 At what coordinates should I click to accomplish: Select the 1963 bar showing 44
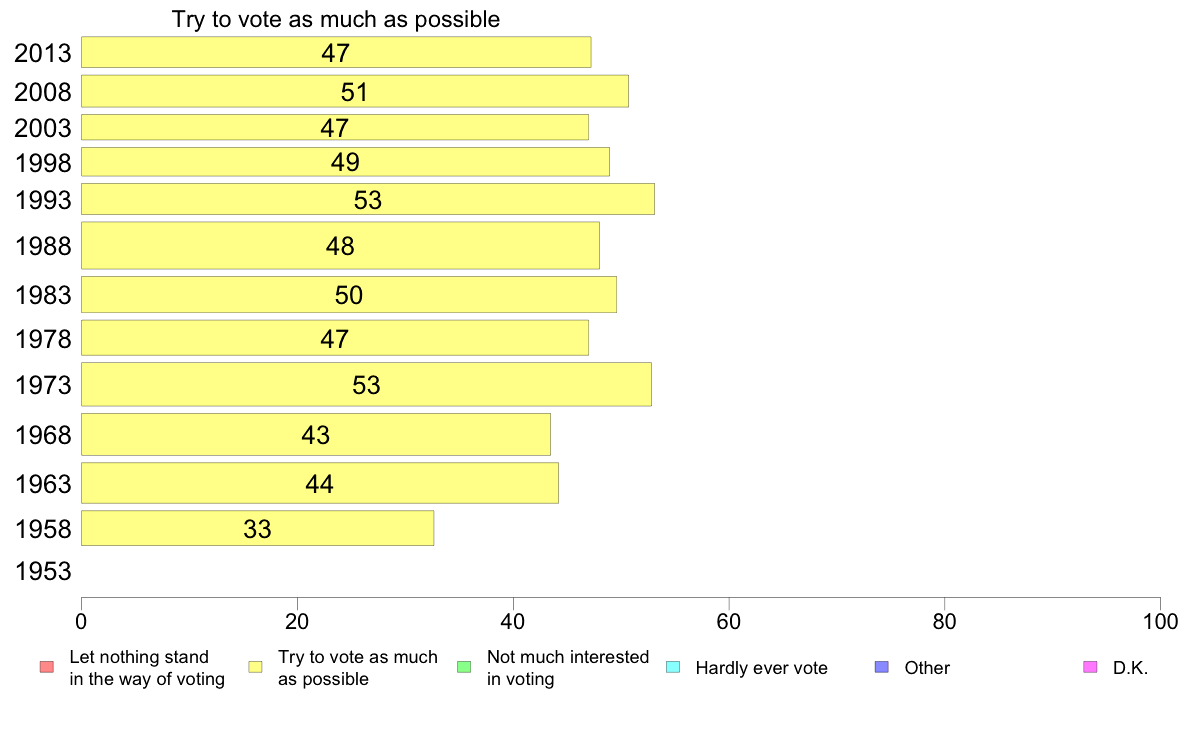(x=320, y=483)
